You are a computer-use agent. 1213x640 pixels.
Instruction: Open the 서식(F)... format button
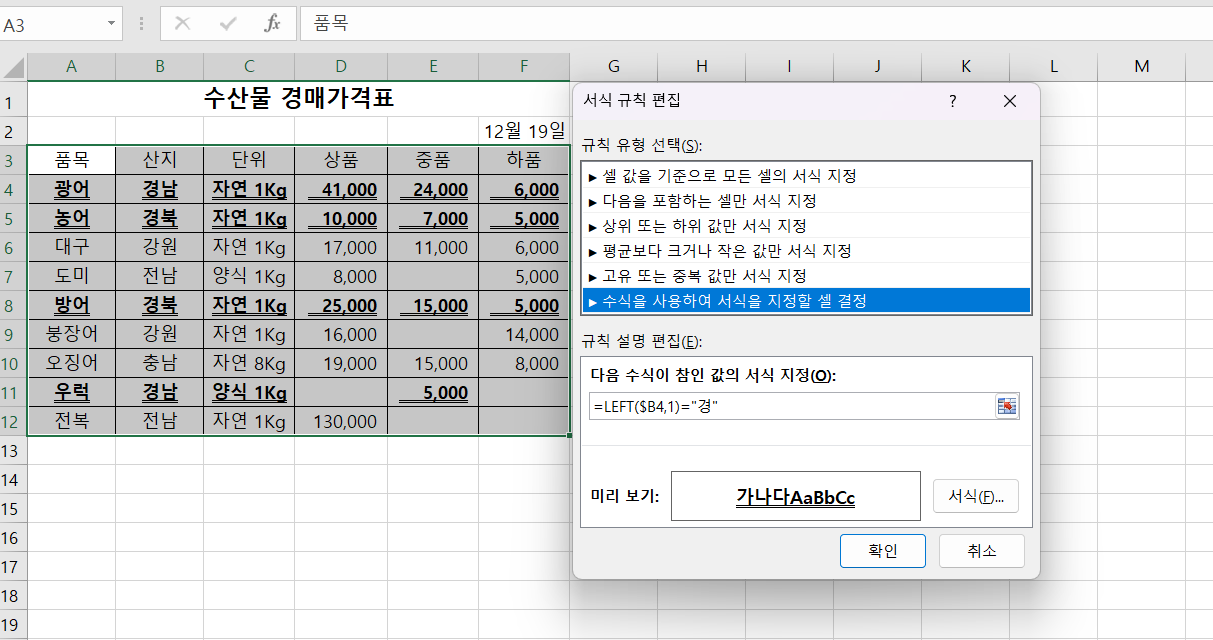(975, 496)
